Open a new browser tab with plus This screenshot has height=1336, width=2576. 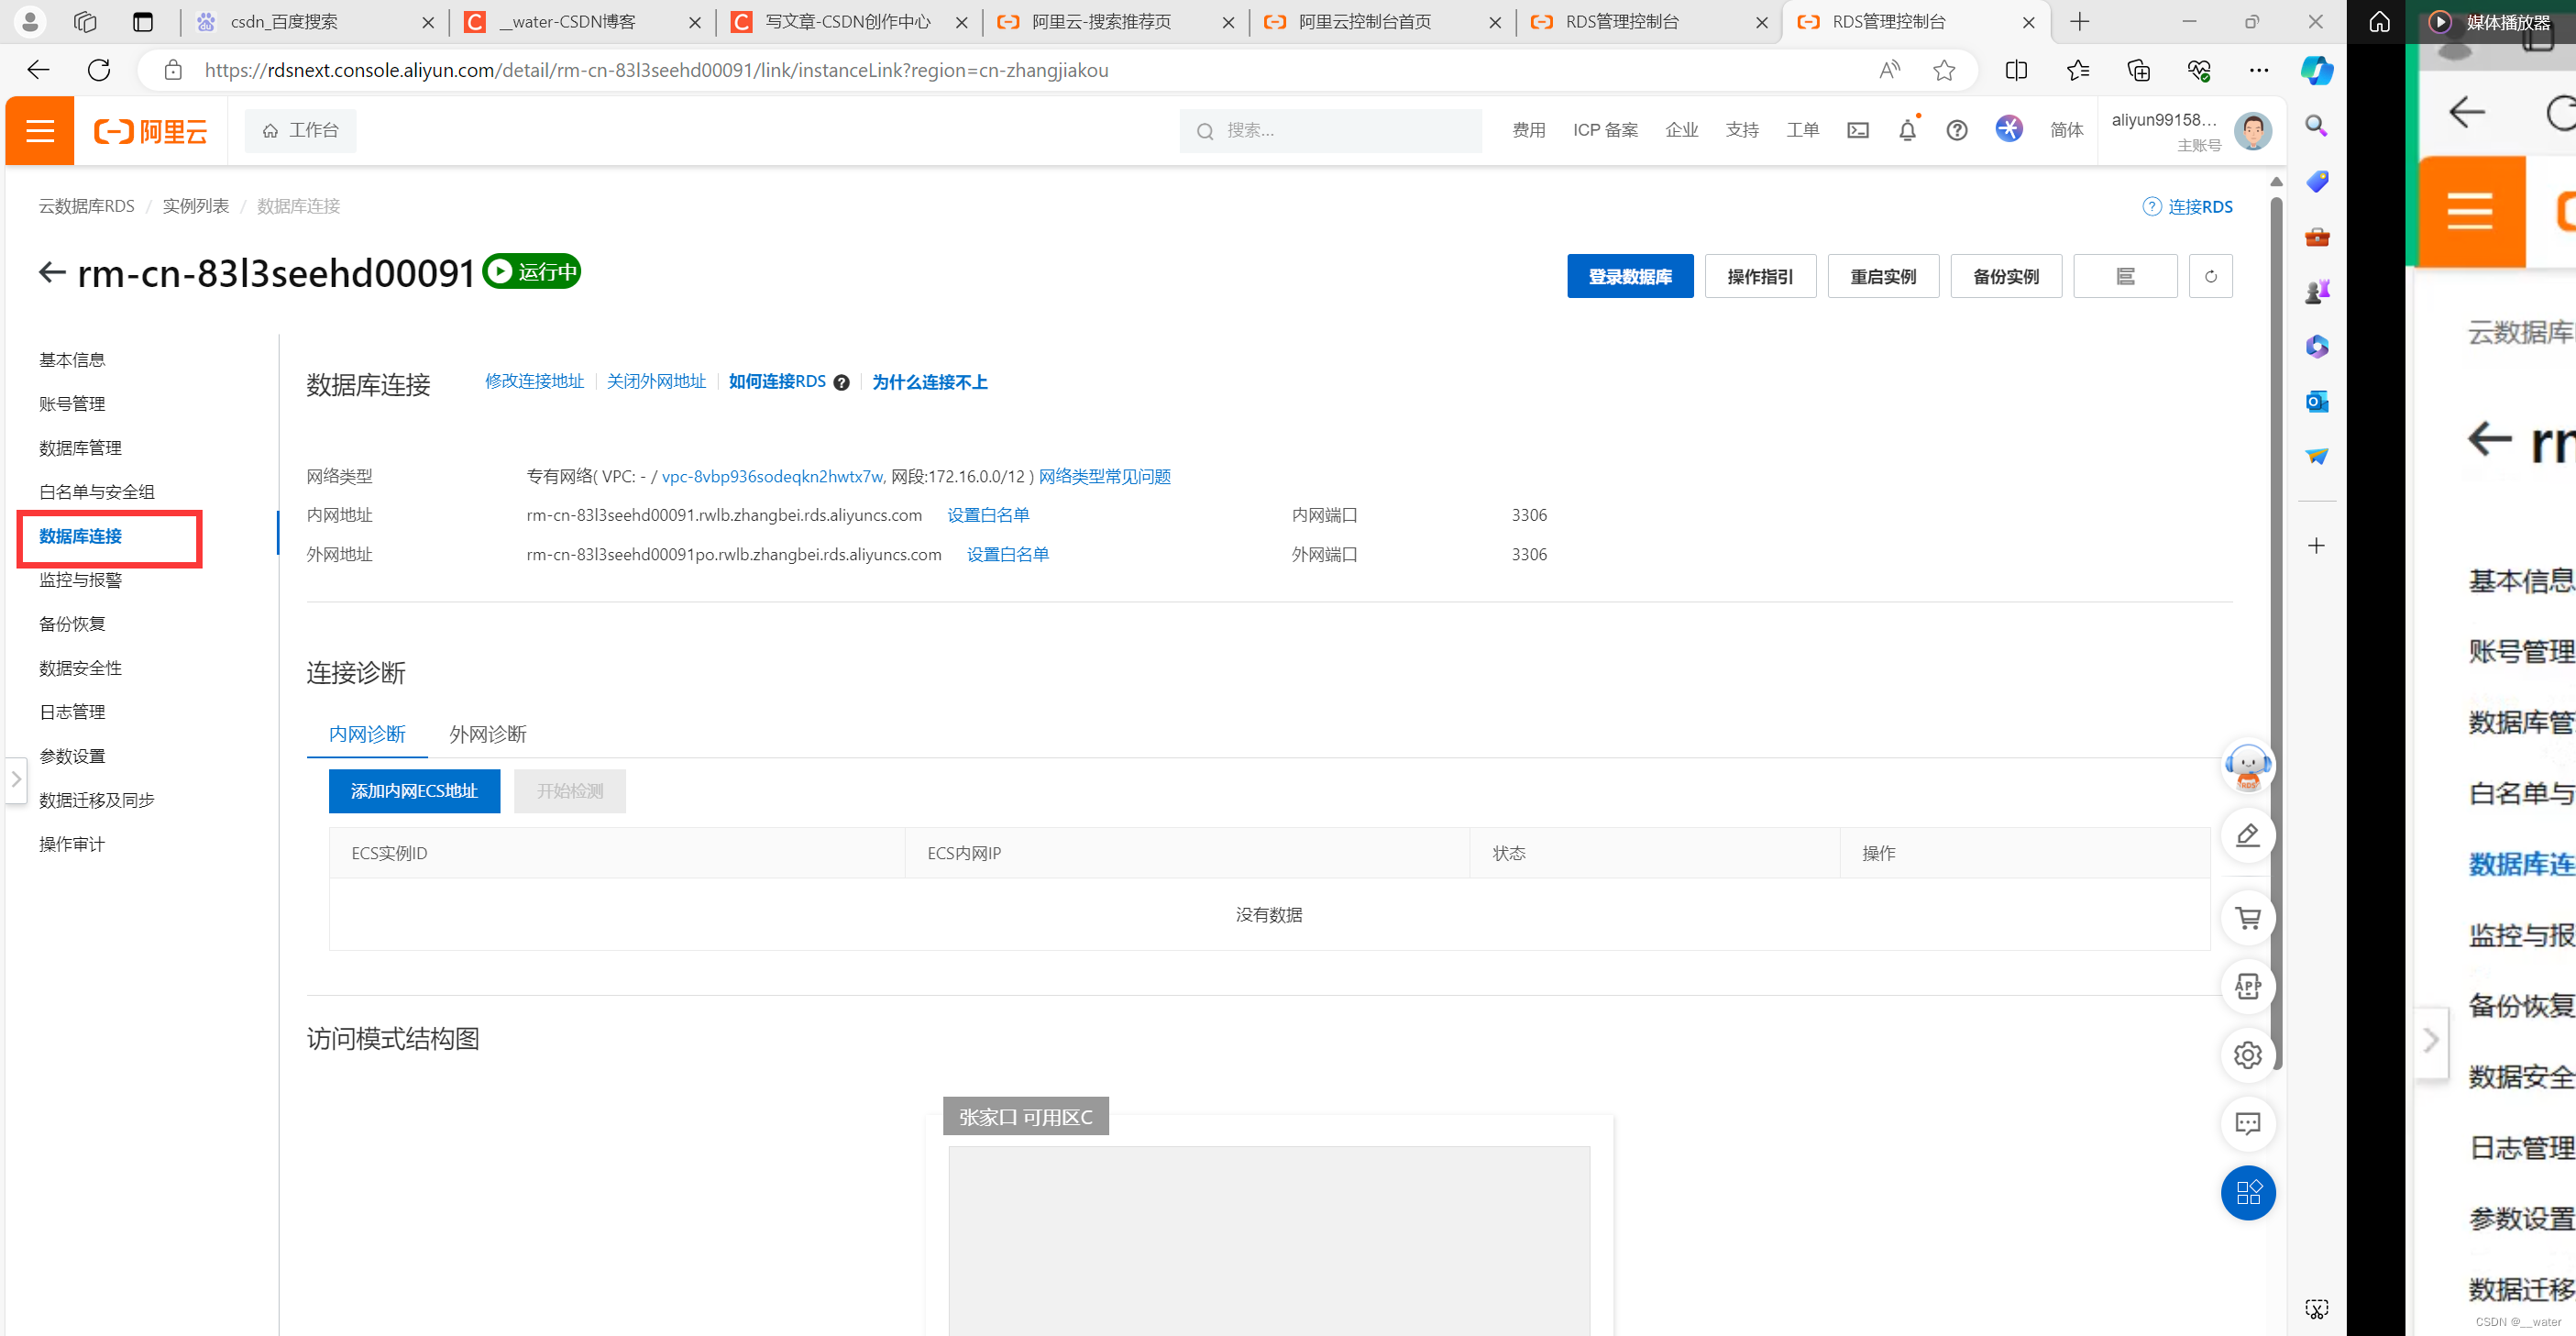tap(2080, 22)
